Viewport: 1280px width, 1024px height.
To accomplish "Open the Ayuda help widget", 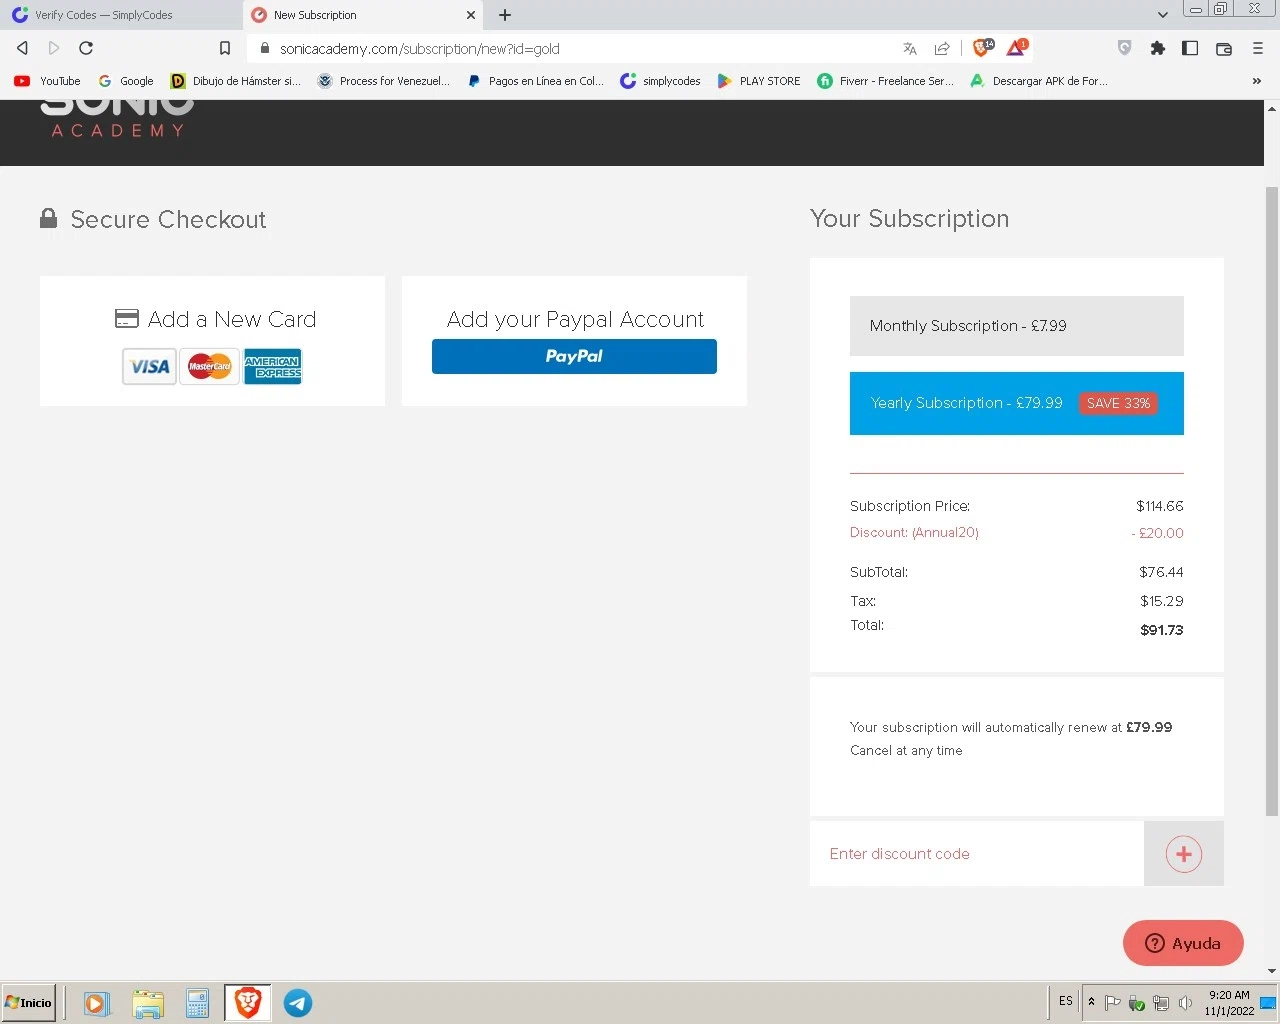I will tap(1183, 943).
